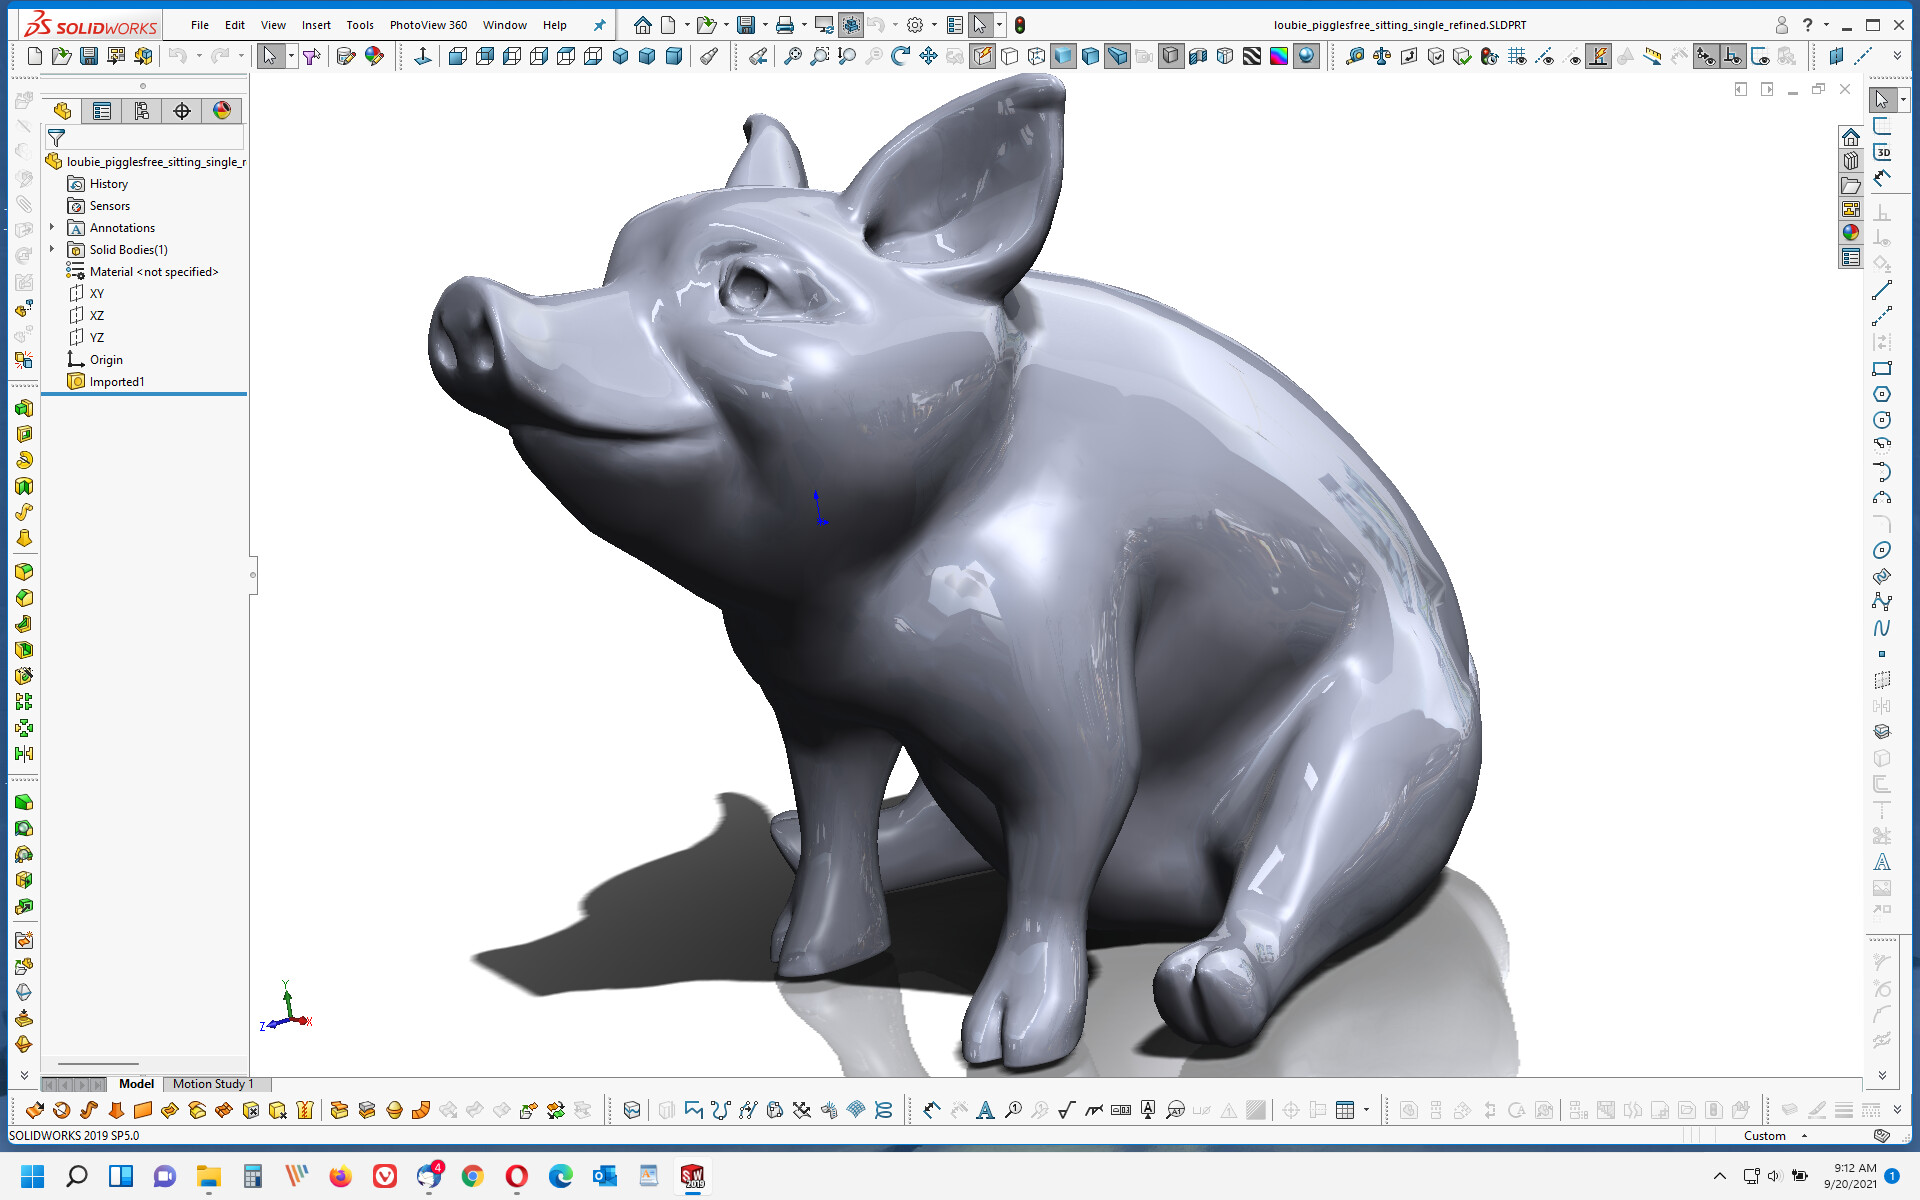Viewport: 1920px width, 1200px height.
Task: Click the Zoom to Fit magnifier icon
Action: point(792,56)
